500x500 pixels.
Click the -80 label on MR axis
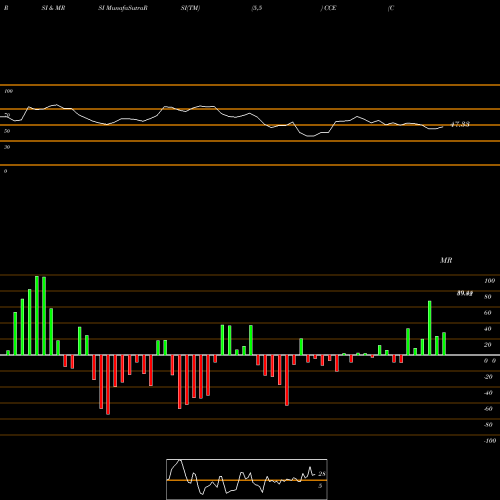tap(488, 425)
